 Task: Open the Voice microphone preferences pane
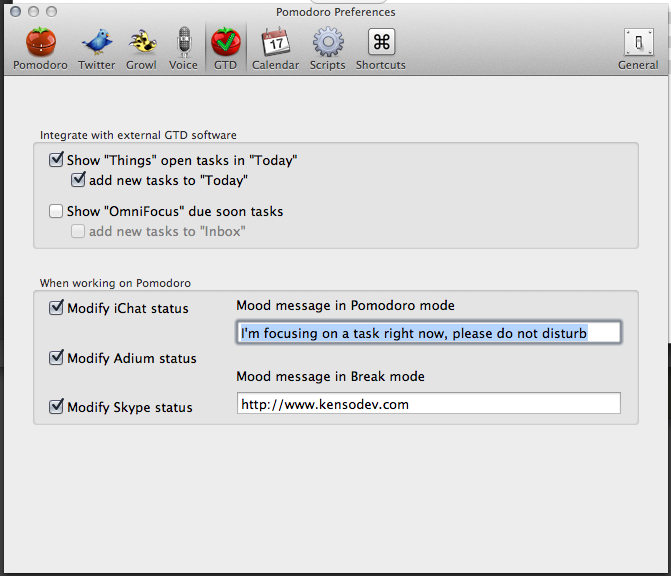tap(183, 48)
